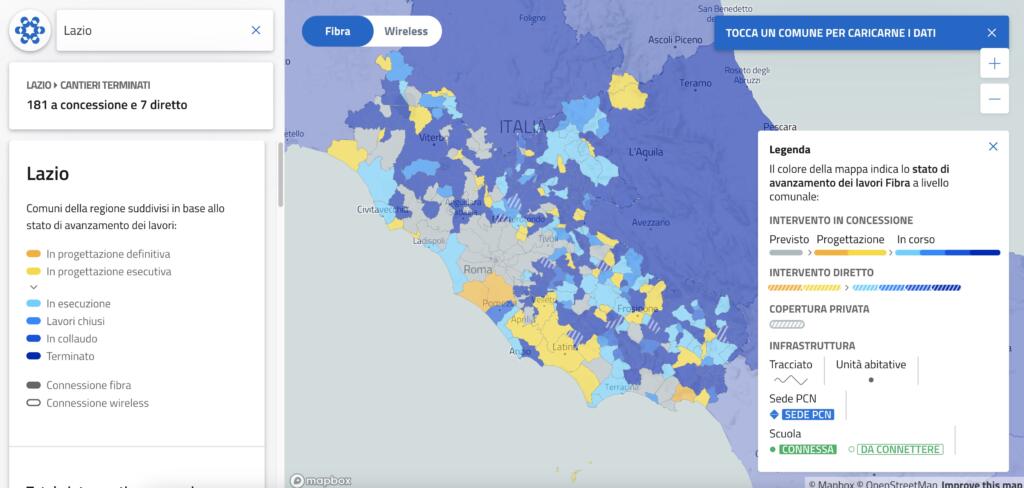Viewport: 1024px width, 488px height.
Task: Click the Tracciato wavy line icon
Action: [x=790, y=380]
